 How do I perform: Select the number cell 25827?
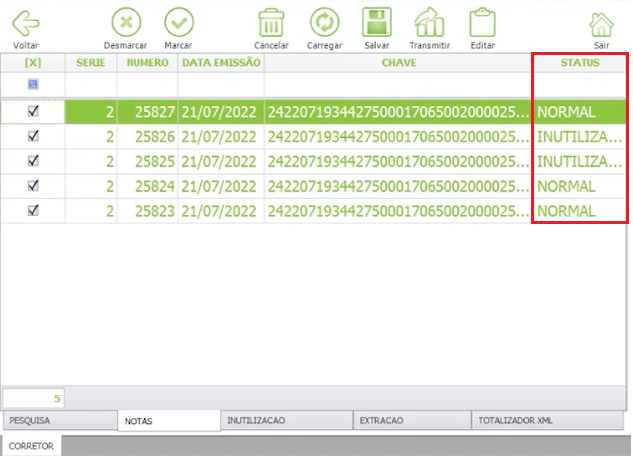(x=147, y=112)
